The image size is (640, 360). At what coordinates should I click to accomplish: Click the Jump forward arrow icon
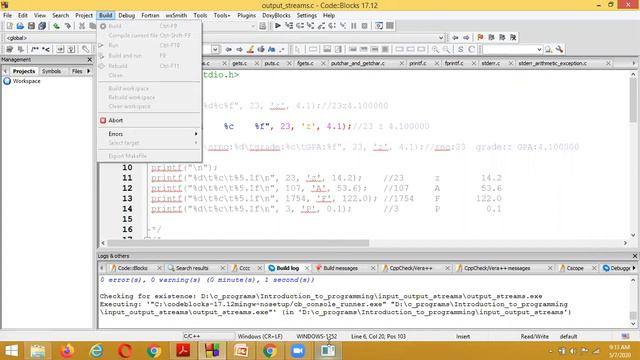tap(466, 38)
